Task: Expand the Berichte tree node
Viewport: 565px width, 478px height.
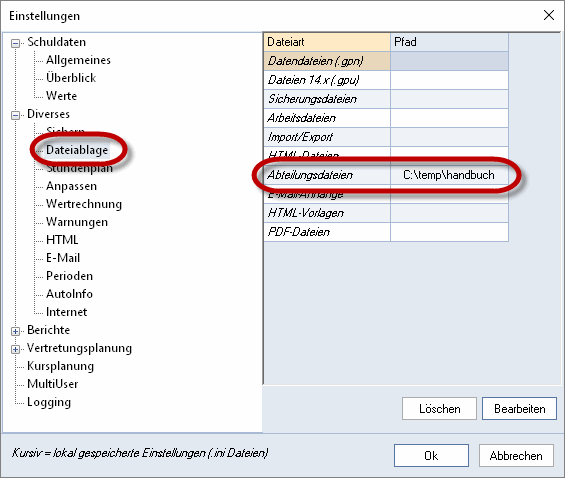Action: 15,331
